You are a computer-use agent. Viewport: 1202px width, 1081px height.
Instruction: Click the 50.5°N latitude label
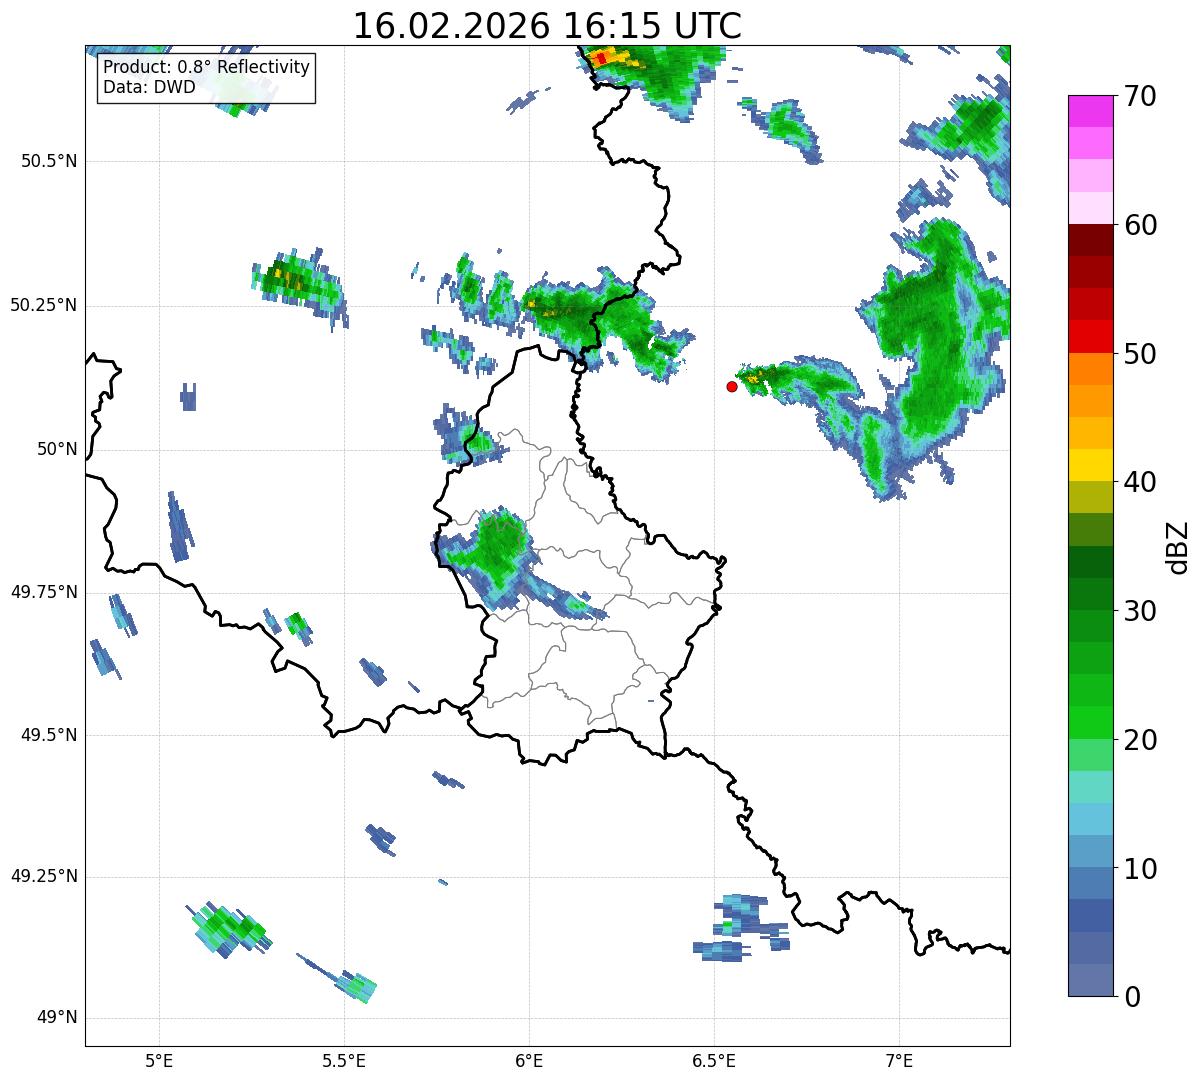pos(49,161)
